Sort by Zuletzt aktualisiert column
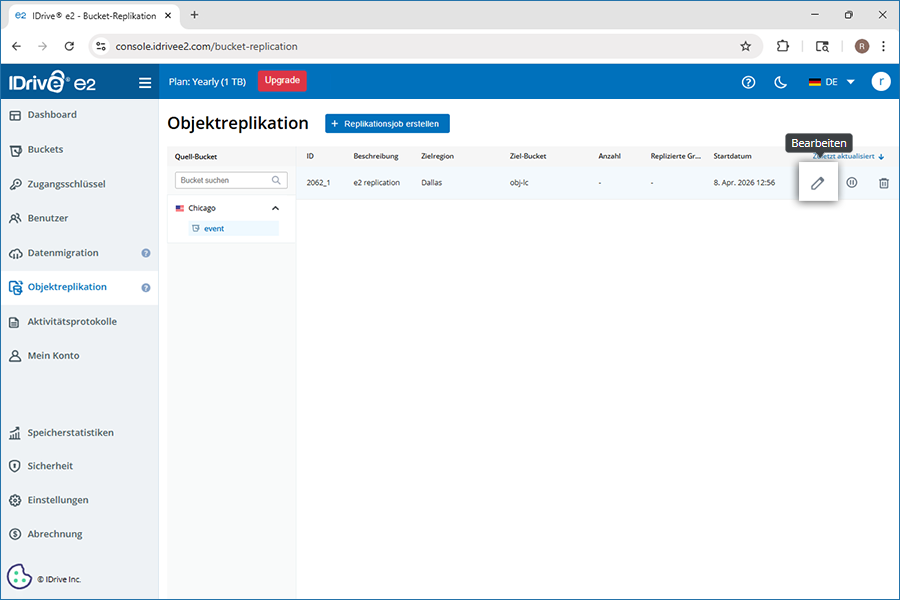The image size is (900, 600). pos(848,157)
